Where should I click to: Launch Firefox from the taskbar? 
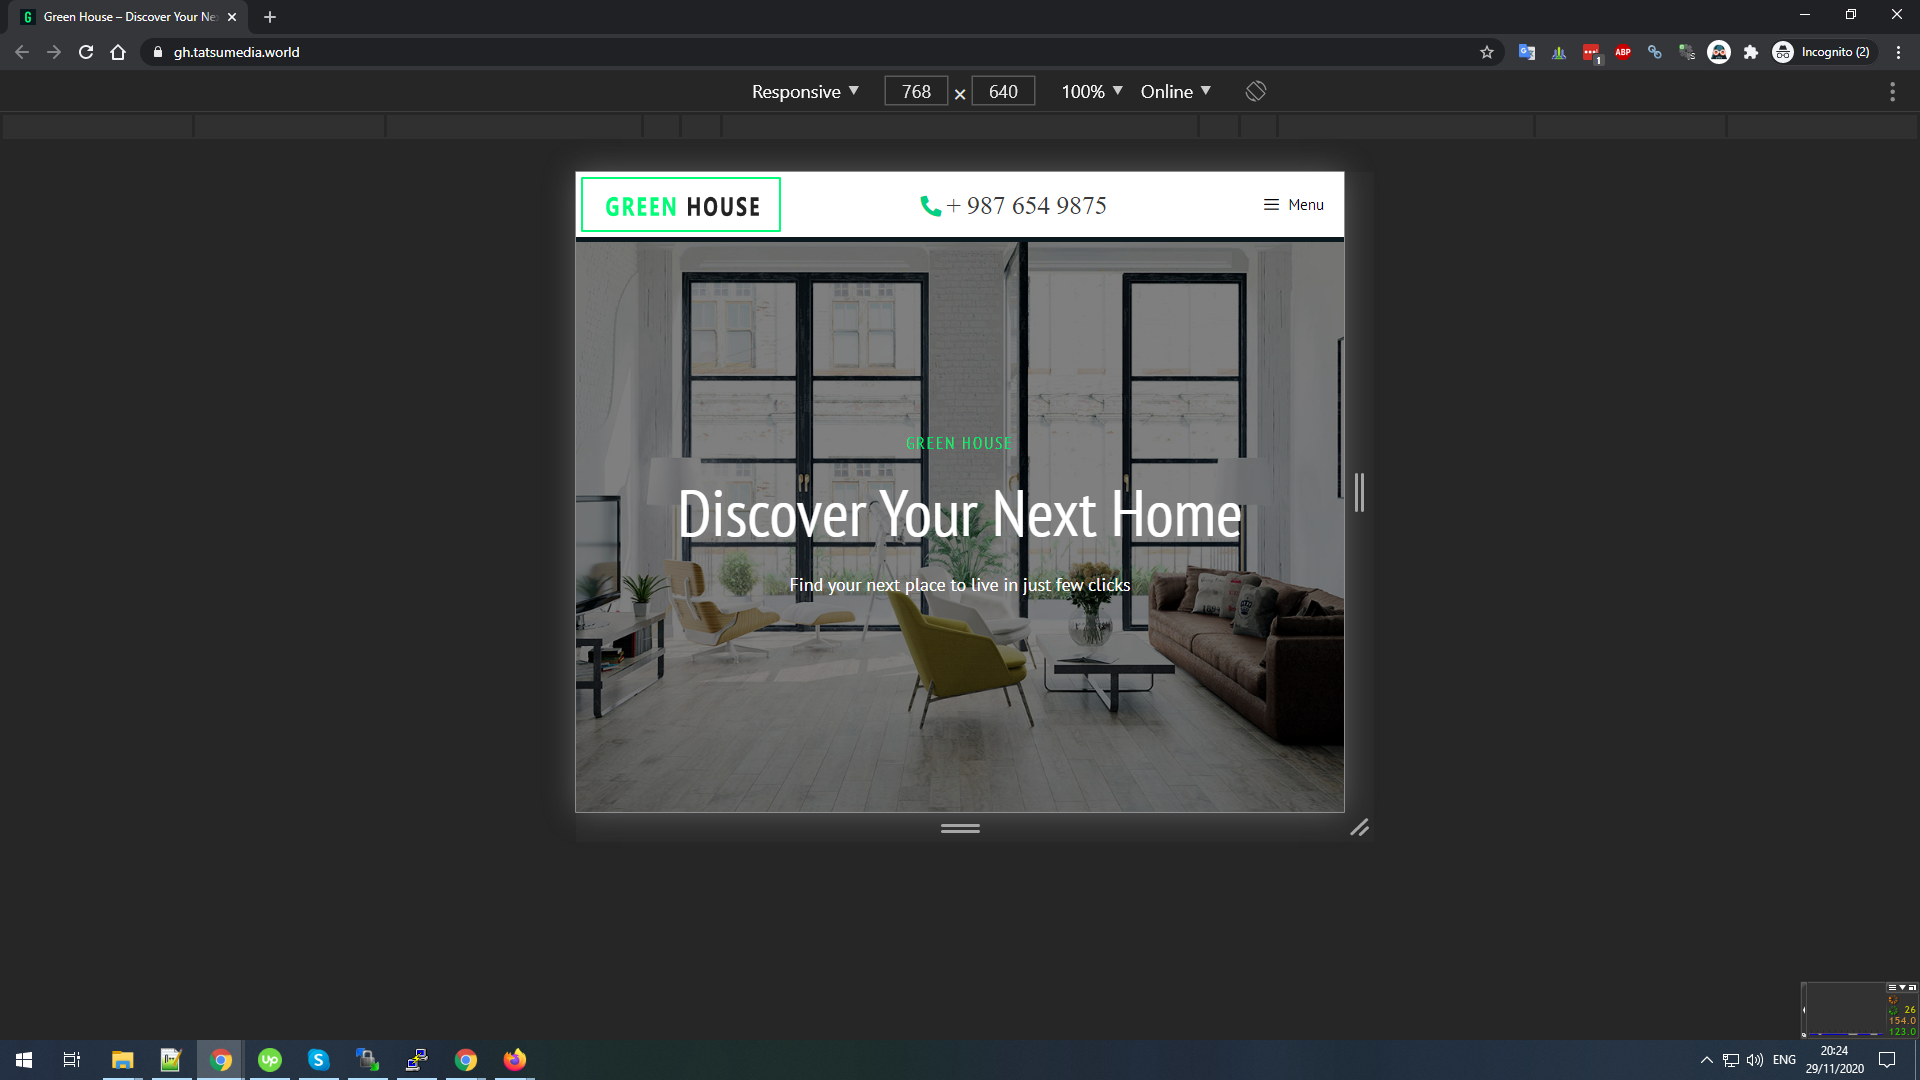pos(514,1059)
